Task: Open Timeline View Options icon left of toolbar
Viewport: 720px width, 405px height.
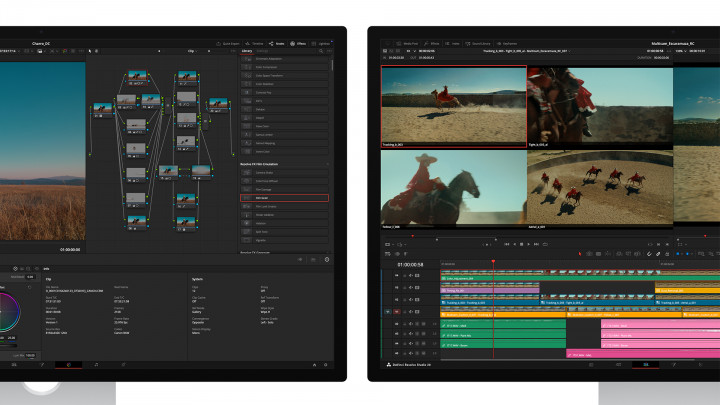Action: (x=388, y=253)
